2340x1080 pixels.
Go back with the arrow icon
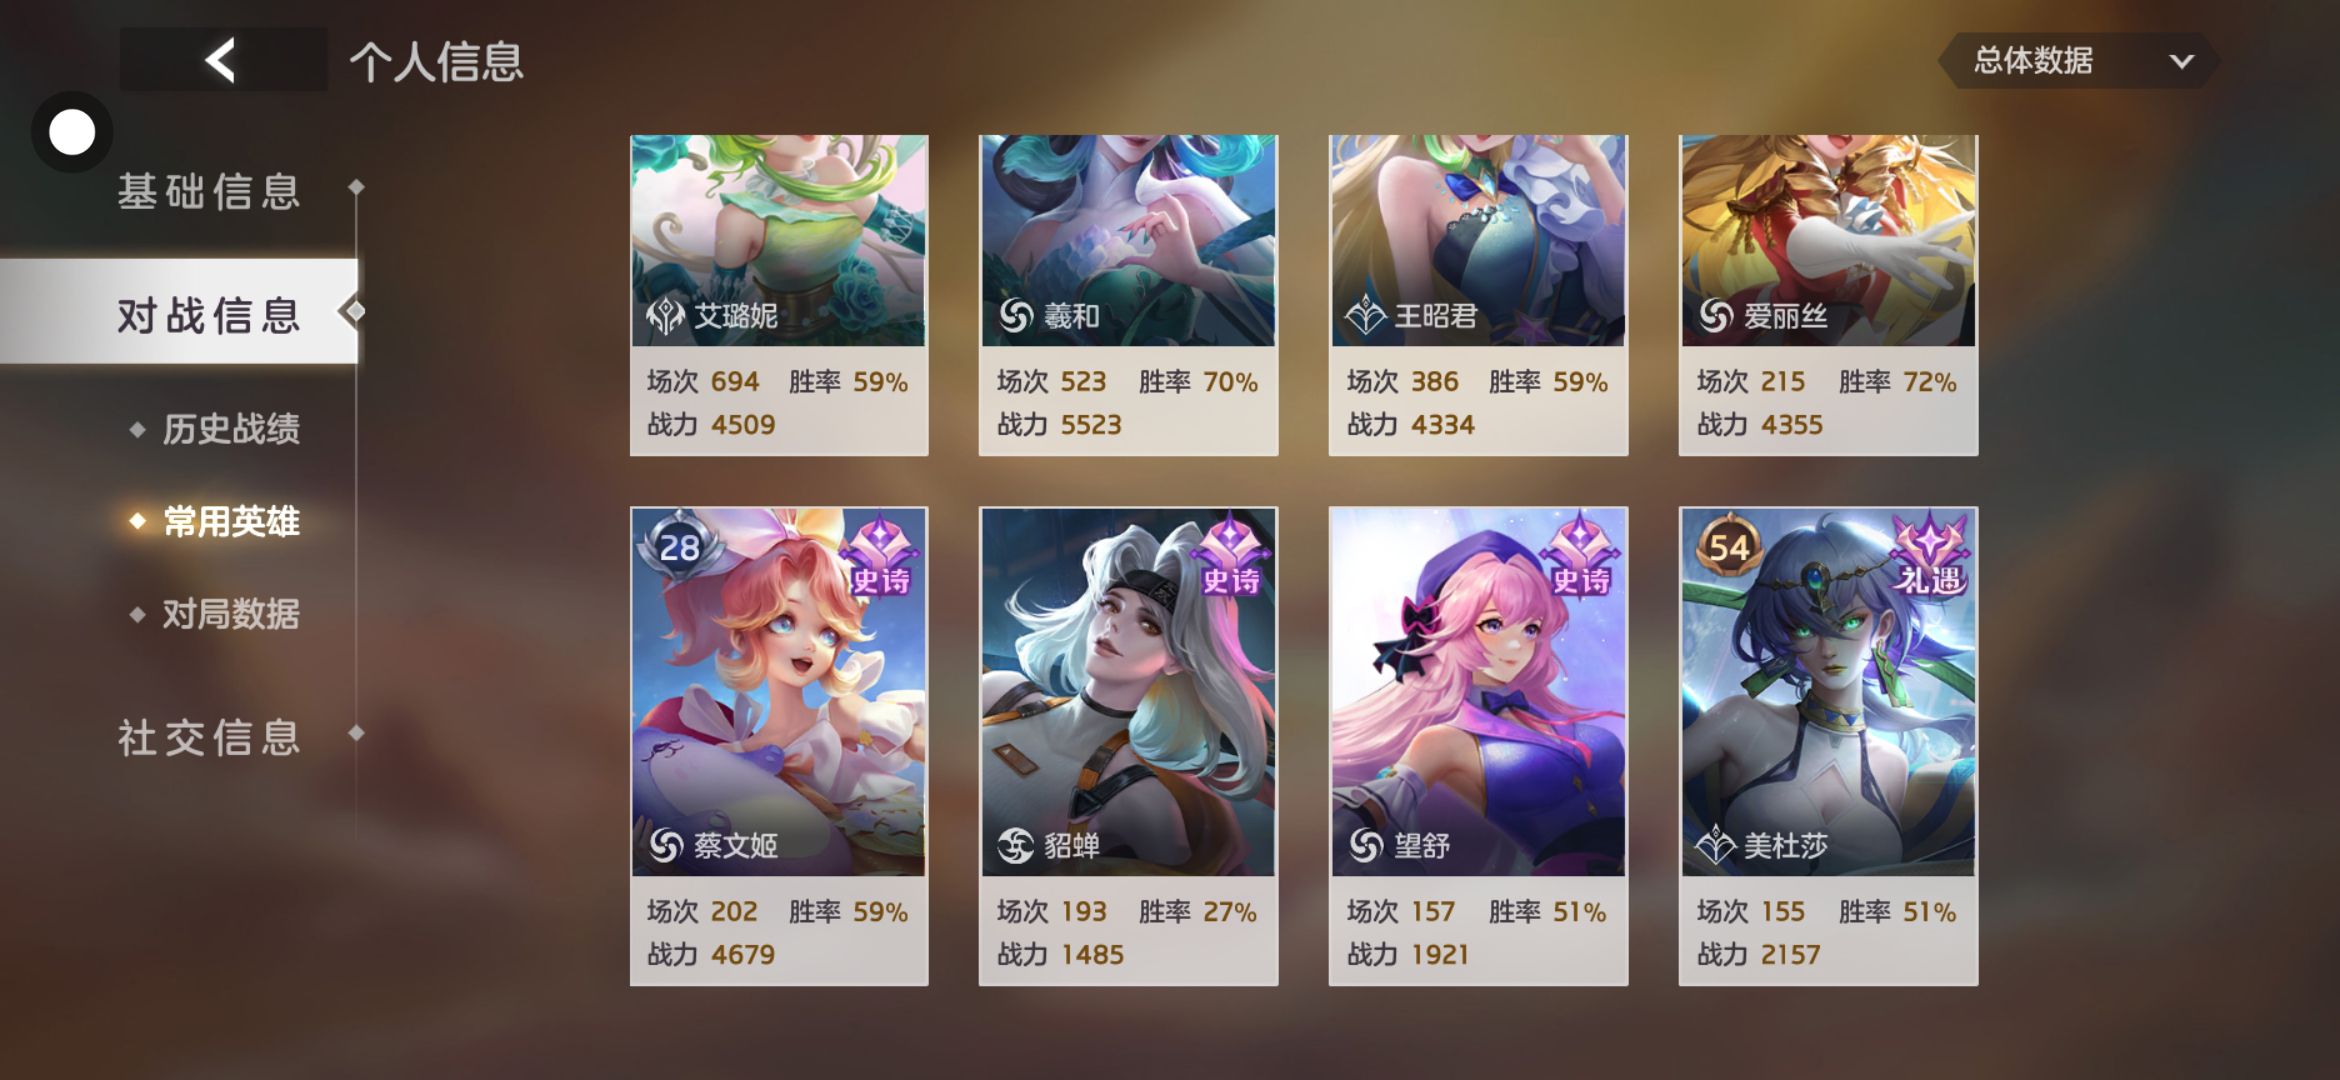222,60
